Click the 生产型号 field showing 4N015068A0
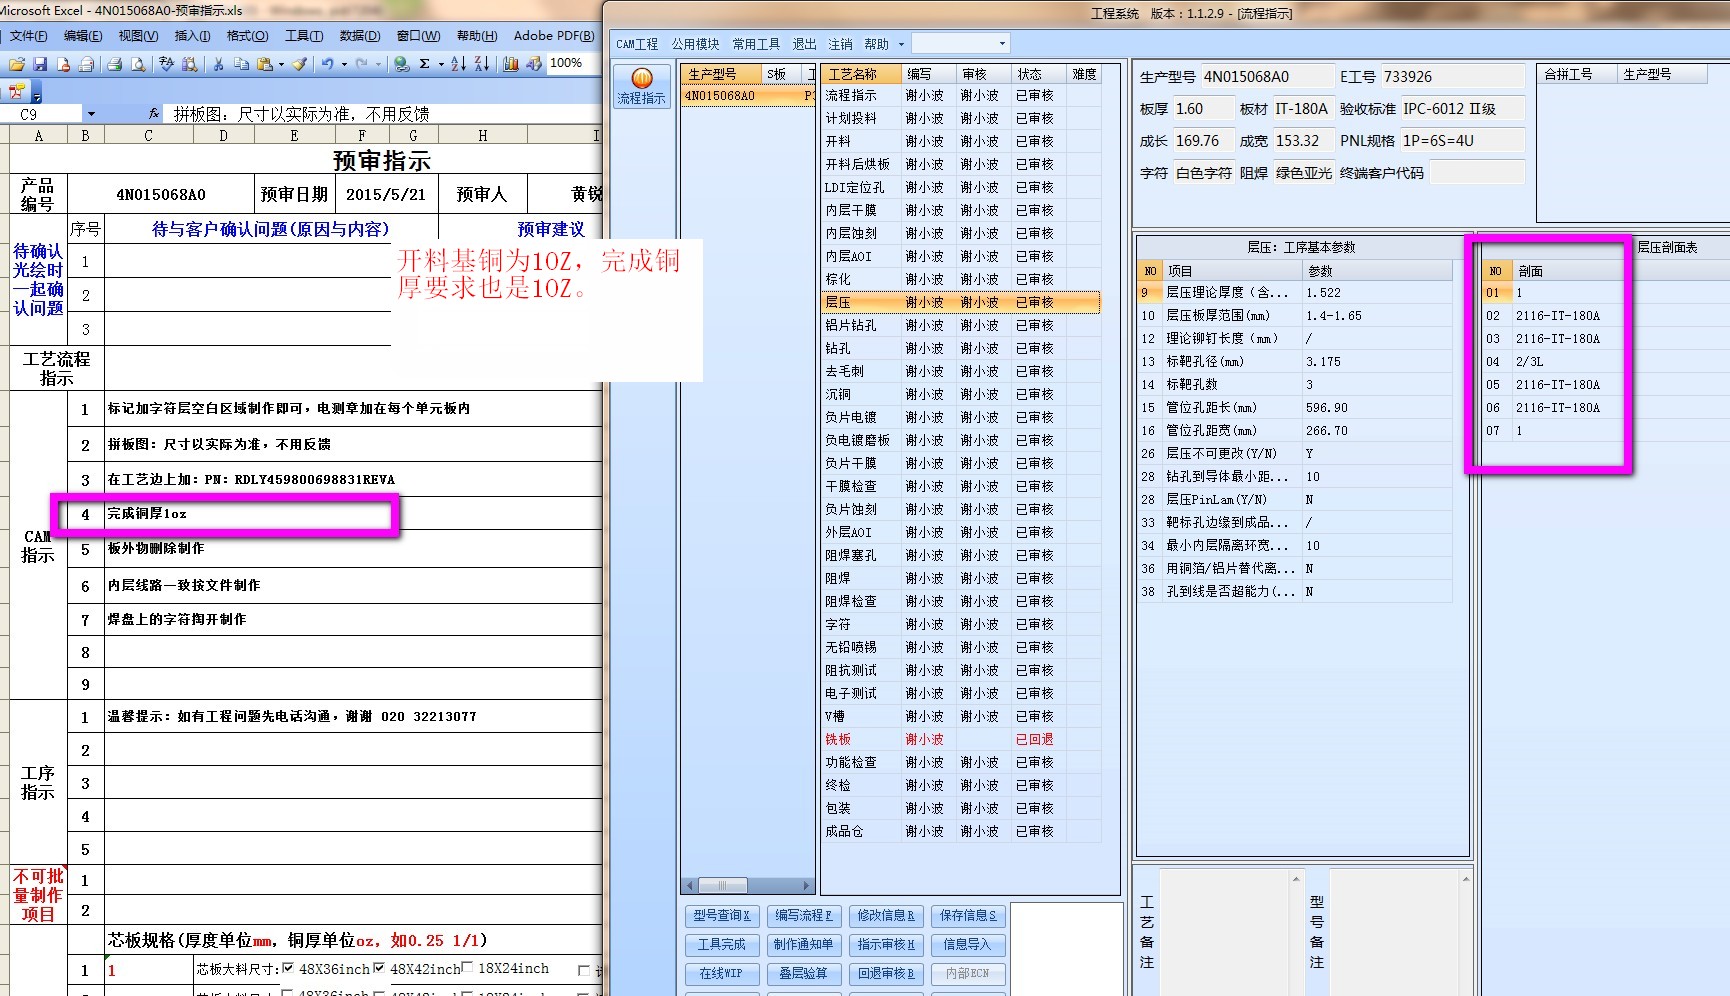 pyautogui.click(x=1267, y=77)
